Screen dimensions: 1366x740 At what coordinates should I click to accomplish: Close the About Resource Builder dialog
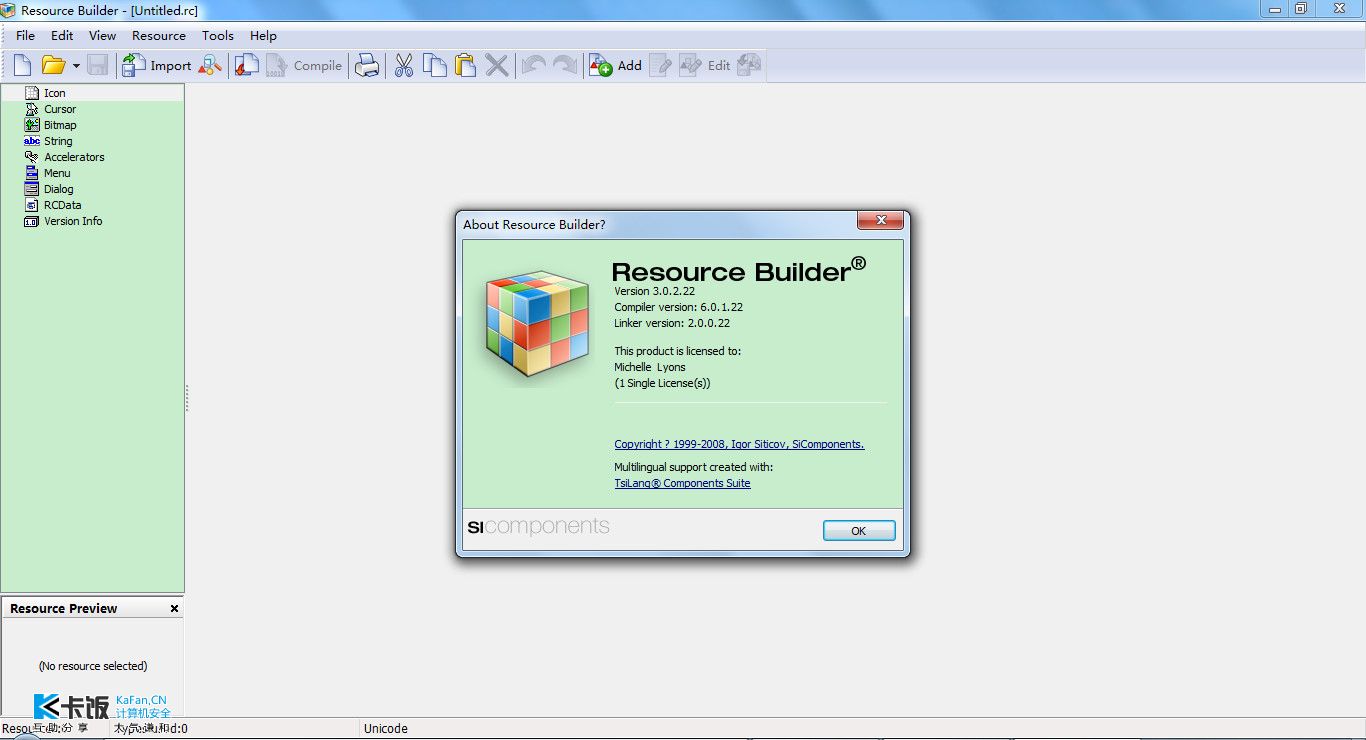pos(881,221)
